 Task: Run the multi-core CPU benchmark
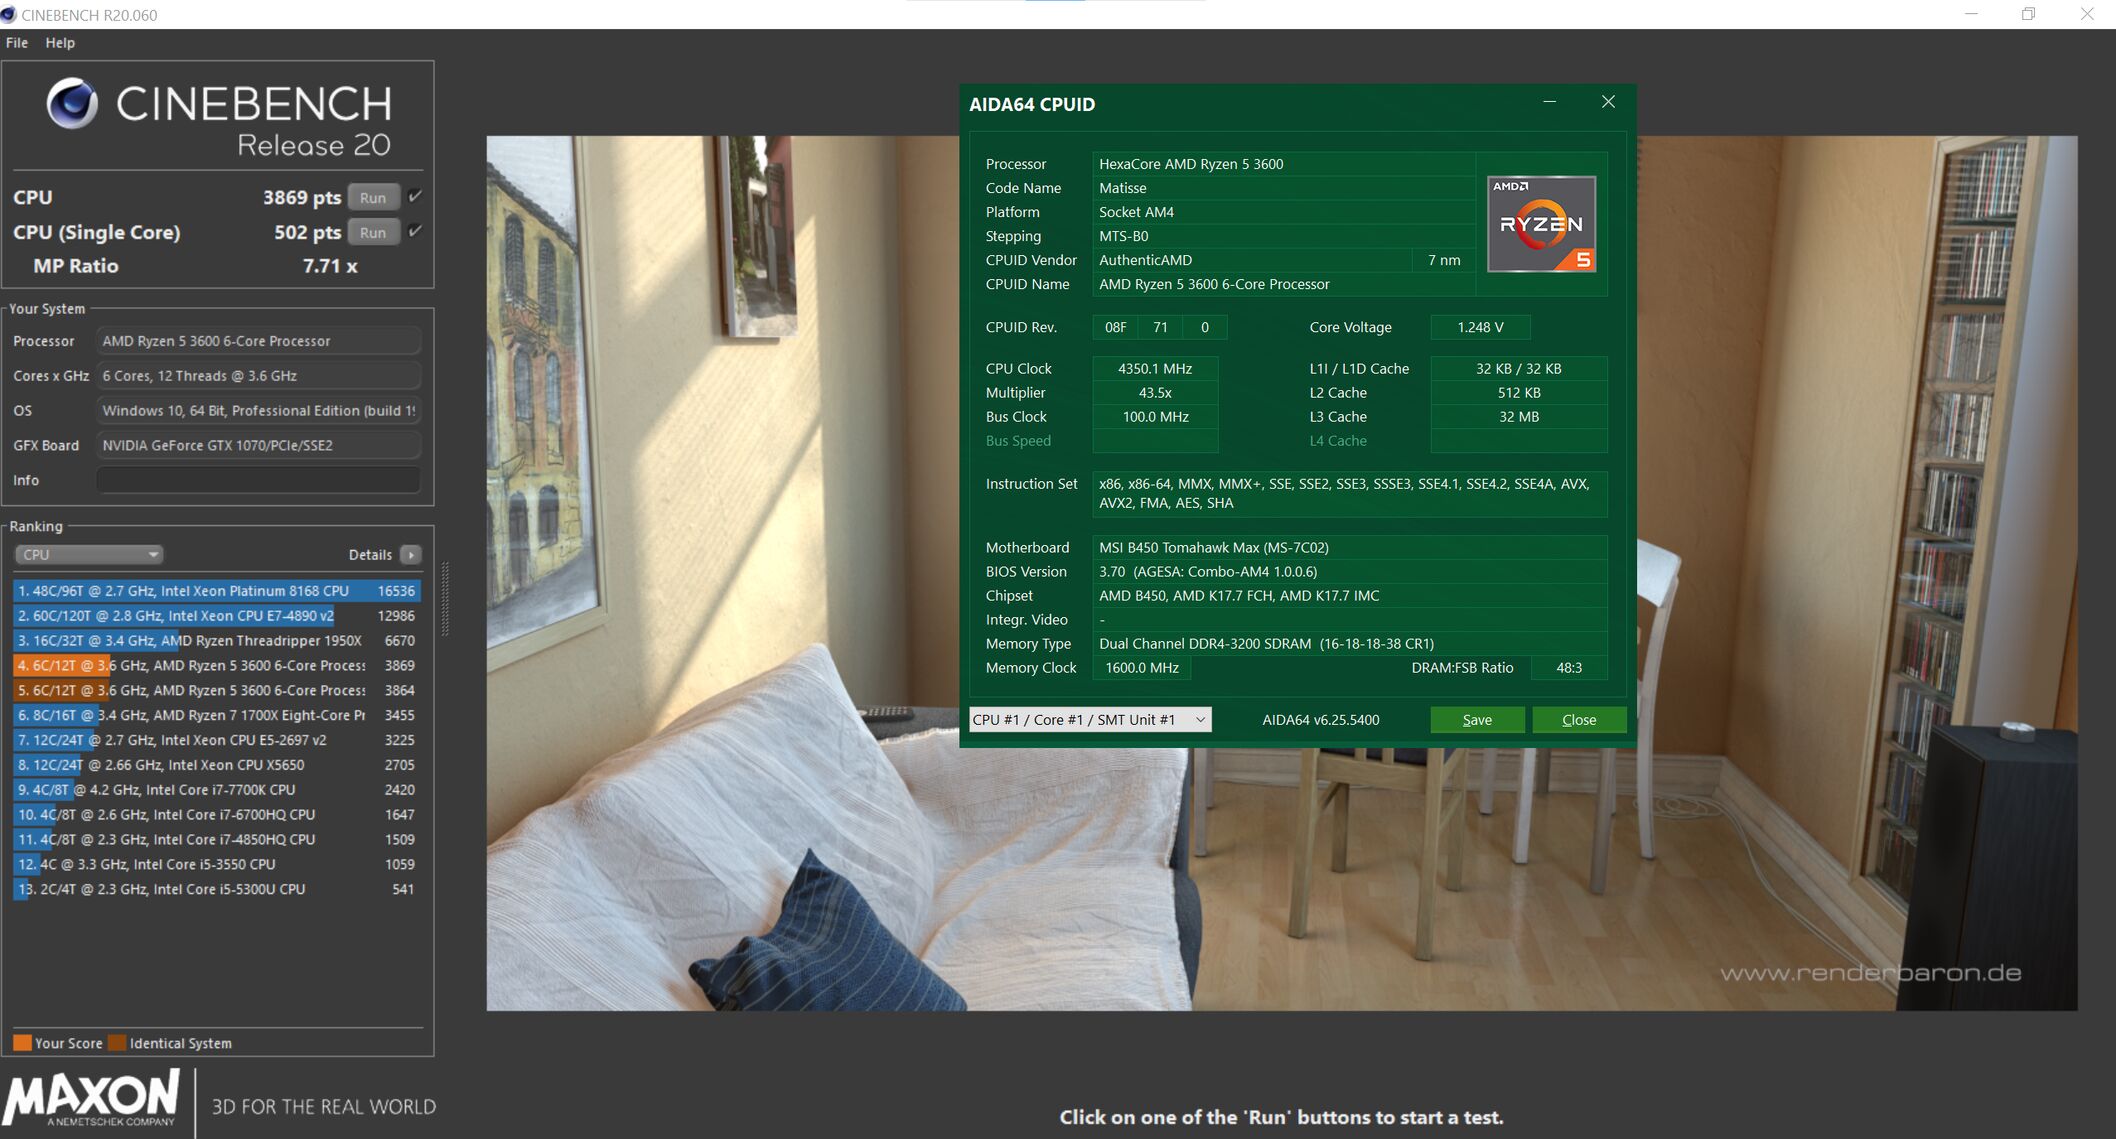(x=373, y=198)
